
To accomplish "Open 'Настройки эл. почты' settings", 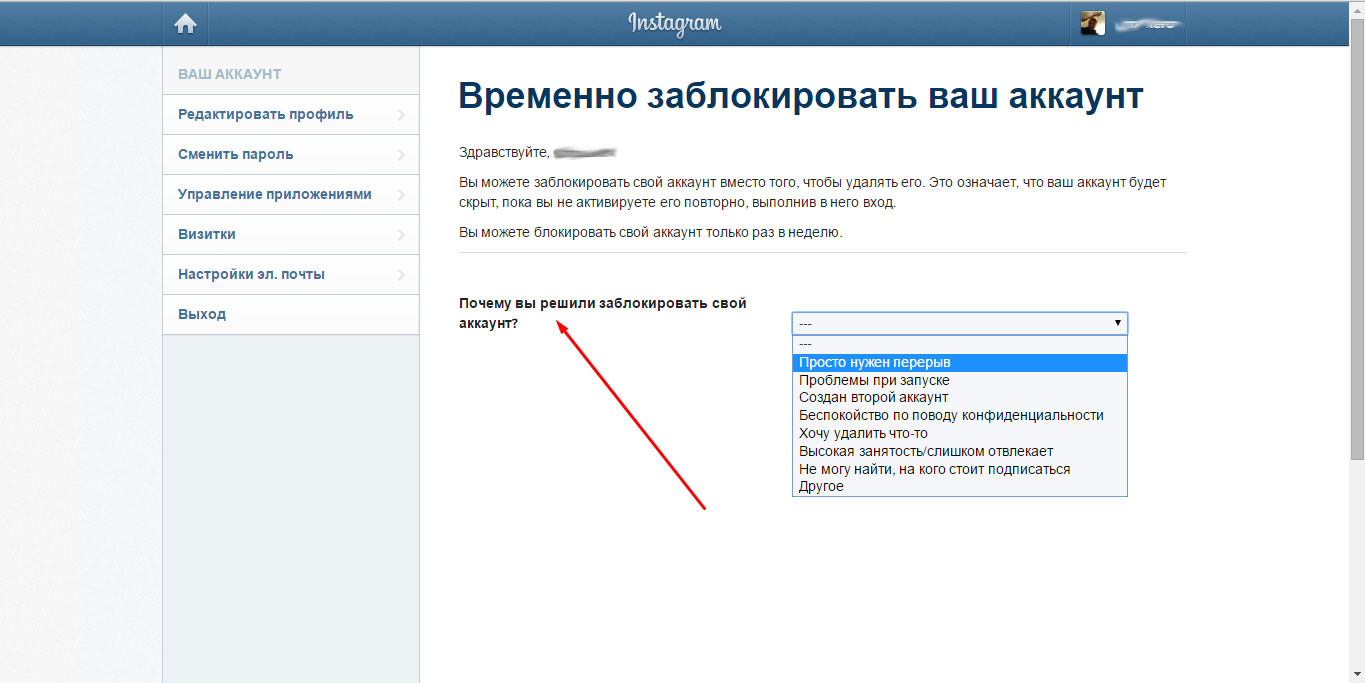I will 251,274.
